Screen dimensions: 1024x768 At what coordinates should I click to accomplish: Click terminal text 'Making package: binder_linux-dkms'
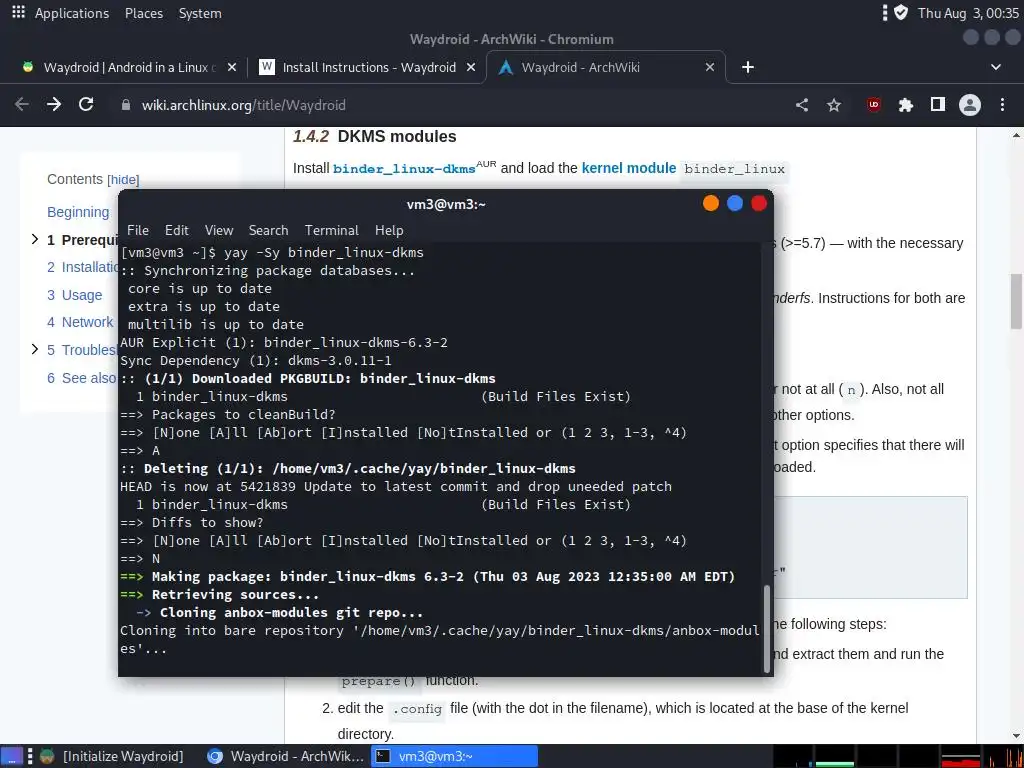pos(283,577)
